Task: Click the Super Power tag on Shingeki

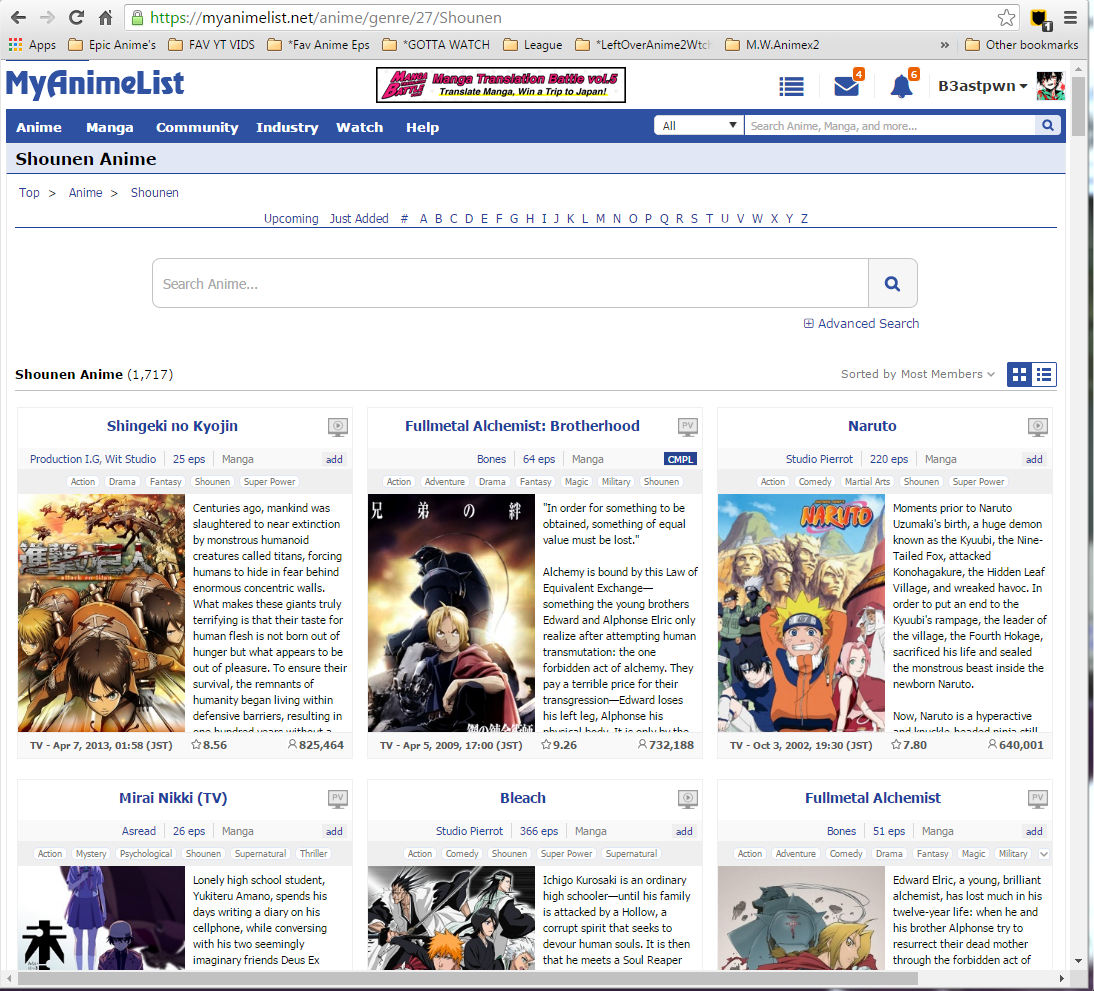Action: click(x=269, y=482)
